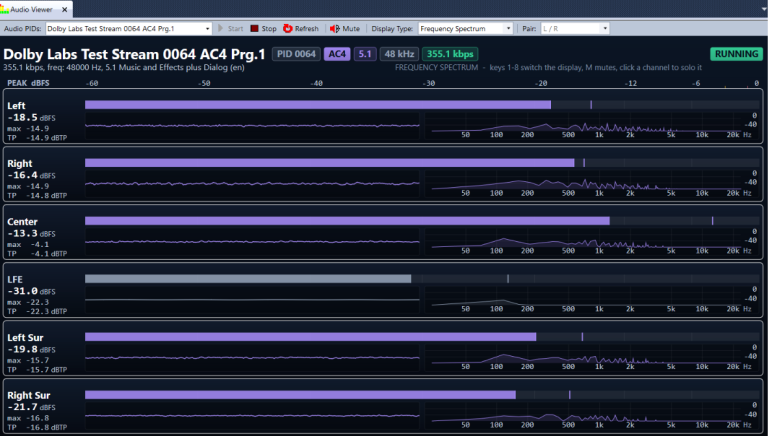The image size is (768, 436).
Task: Click the Center value -13.3 dBFS
Action: [x=31, y=234]
